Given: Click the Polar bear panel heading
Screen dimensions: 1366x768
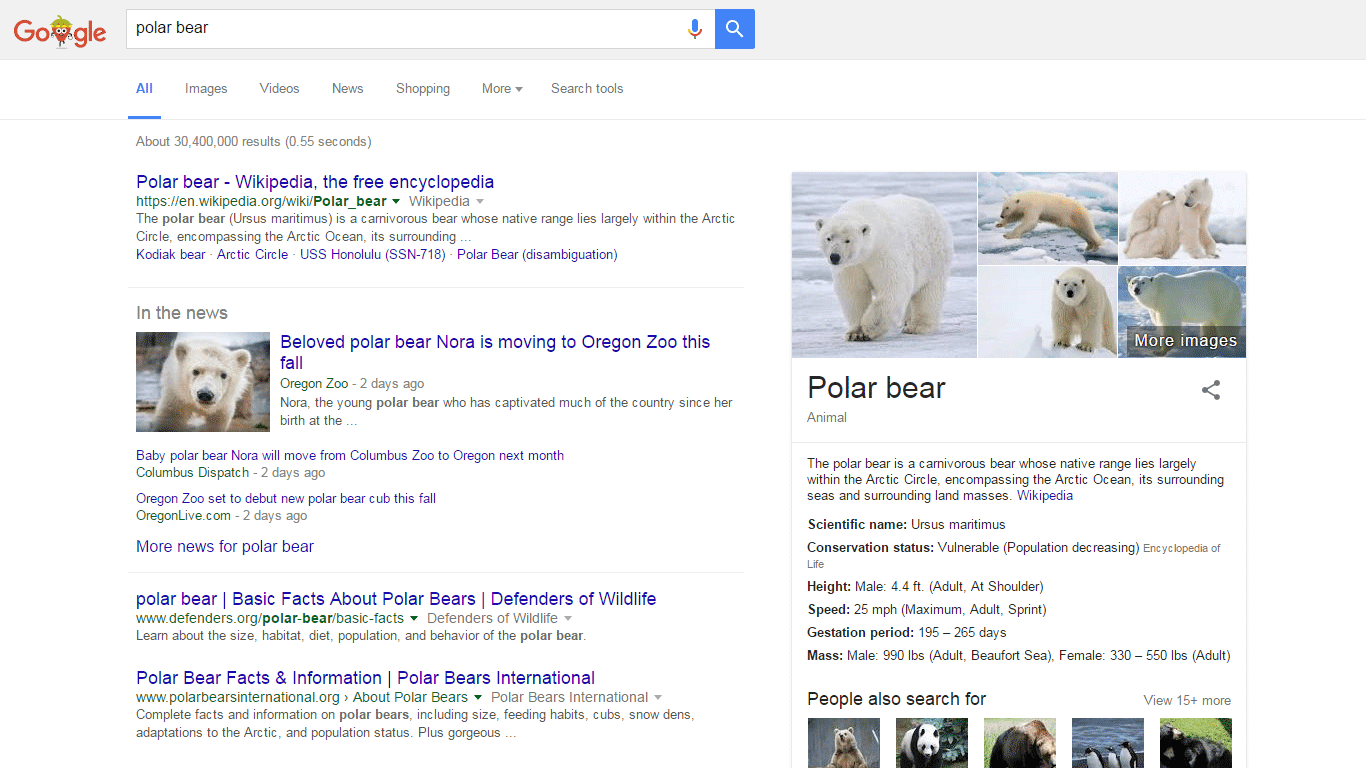Looking at the screenshot, I should click(x=876, y=388).
